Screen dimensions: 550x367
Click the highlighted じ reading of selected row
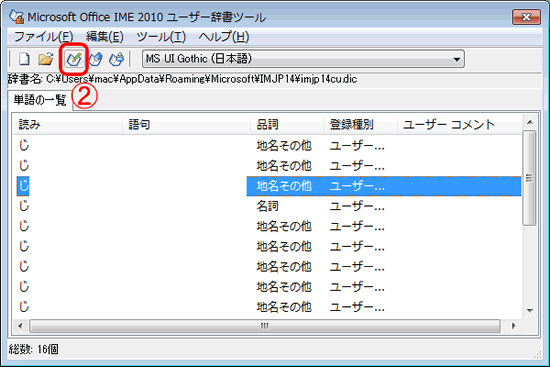point(23,186)
